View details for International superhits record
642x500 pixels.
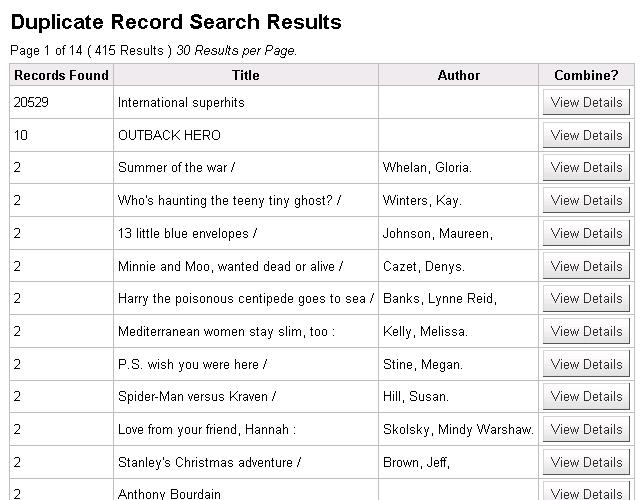(x=586, y=102)
